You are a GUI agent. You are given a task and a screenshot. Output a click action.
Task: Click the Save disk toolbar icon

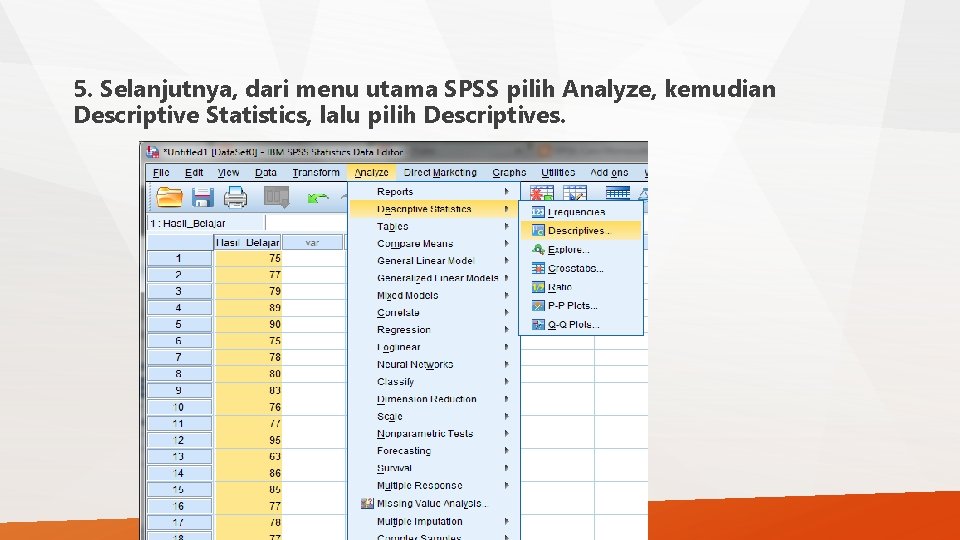click(x=203, y=197)
